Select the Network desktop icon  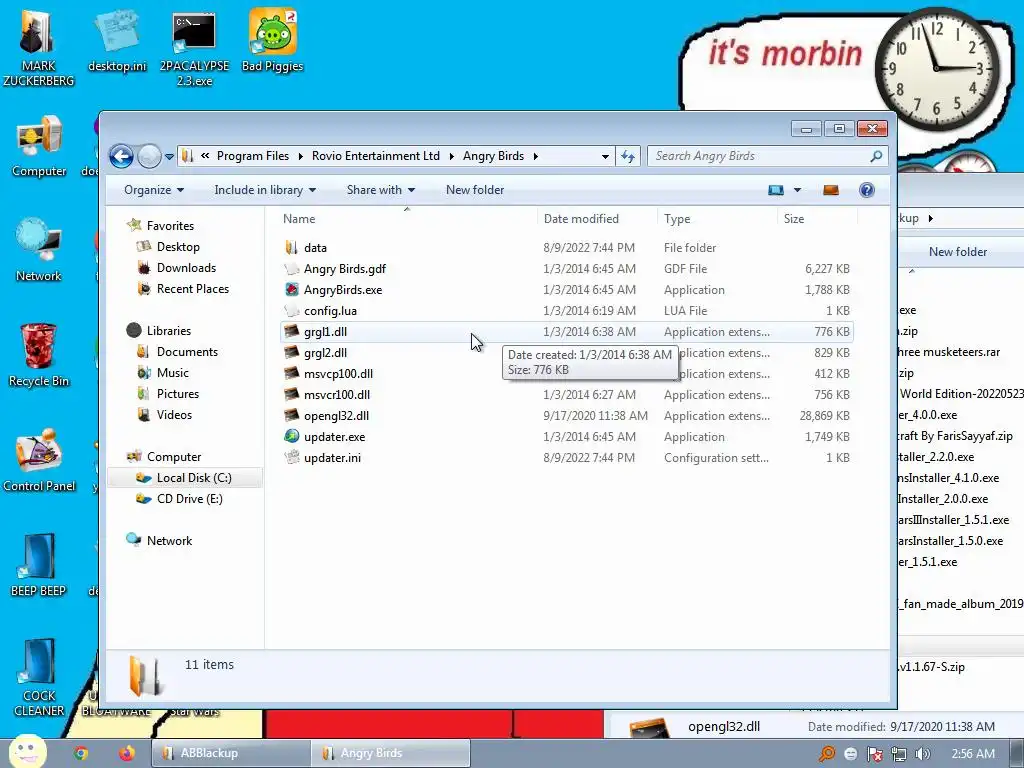click(39, 251)
